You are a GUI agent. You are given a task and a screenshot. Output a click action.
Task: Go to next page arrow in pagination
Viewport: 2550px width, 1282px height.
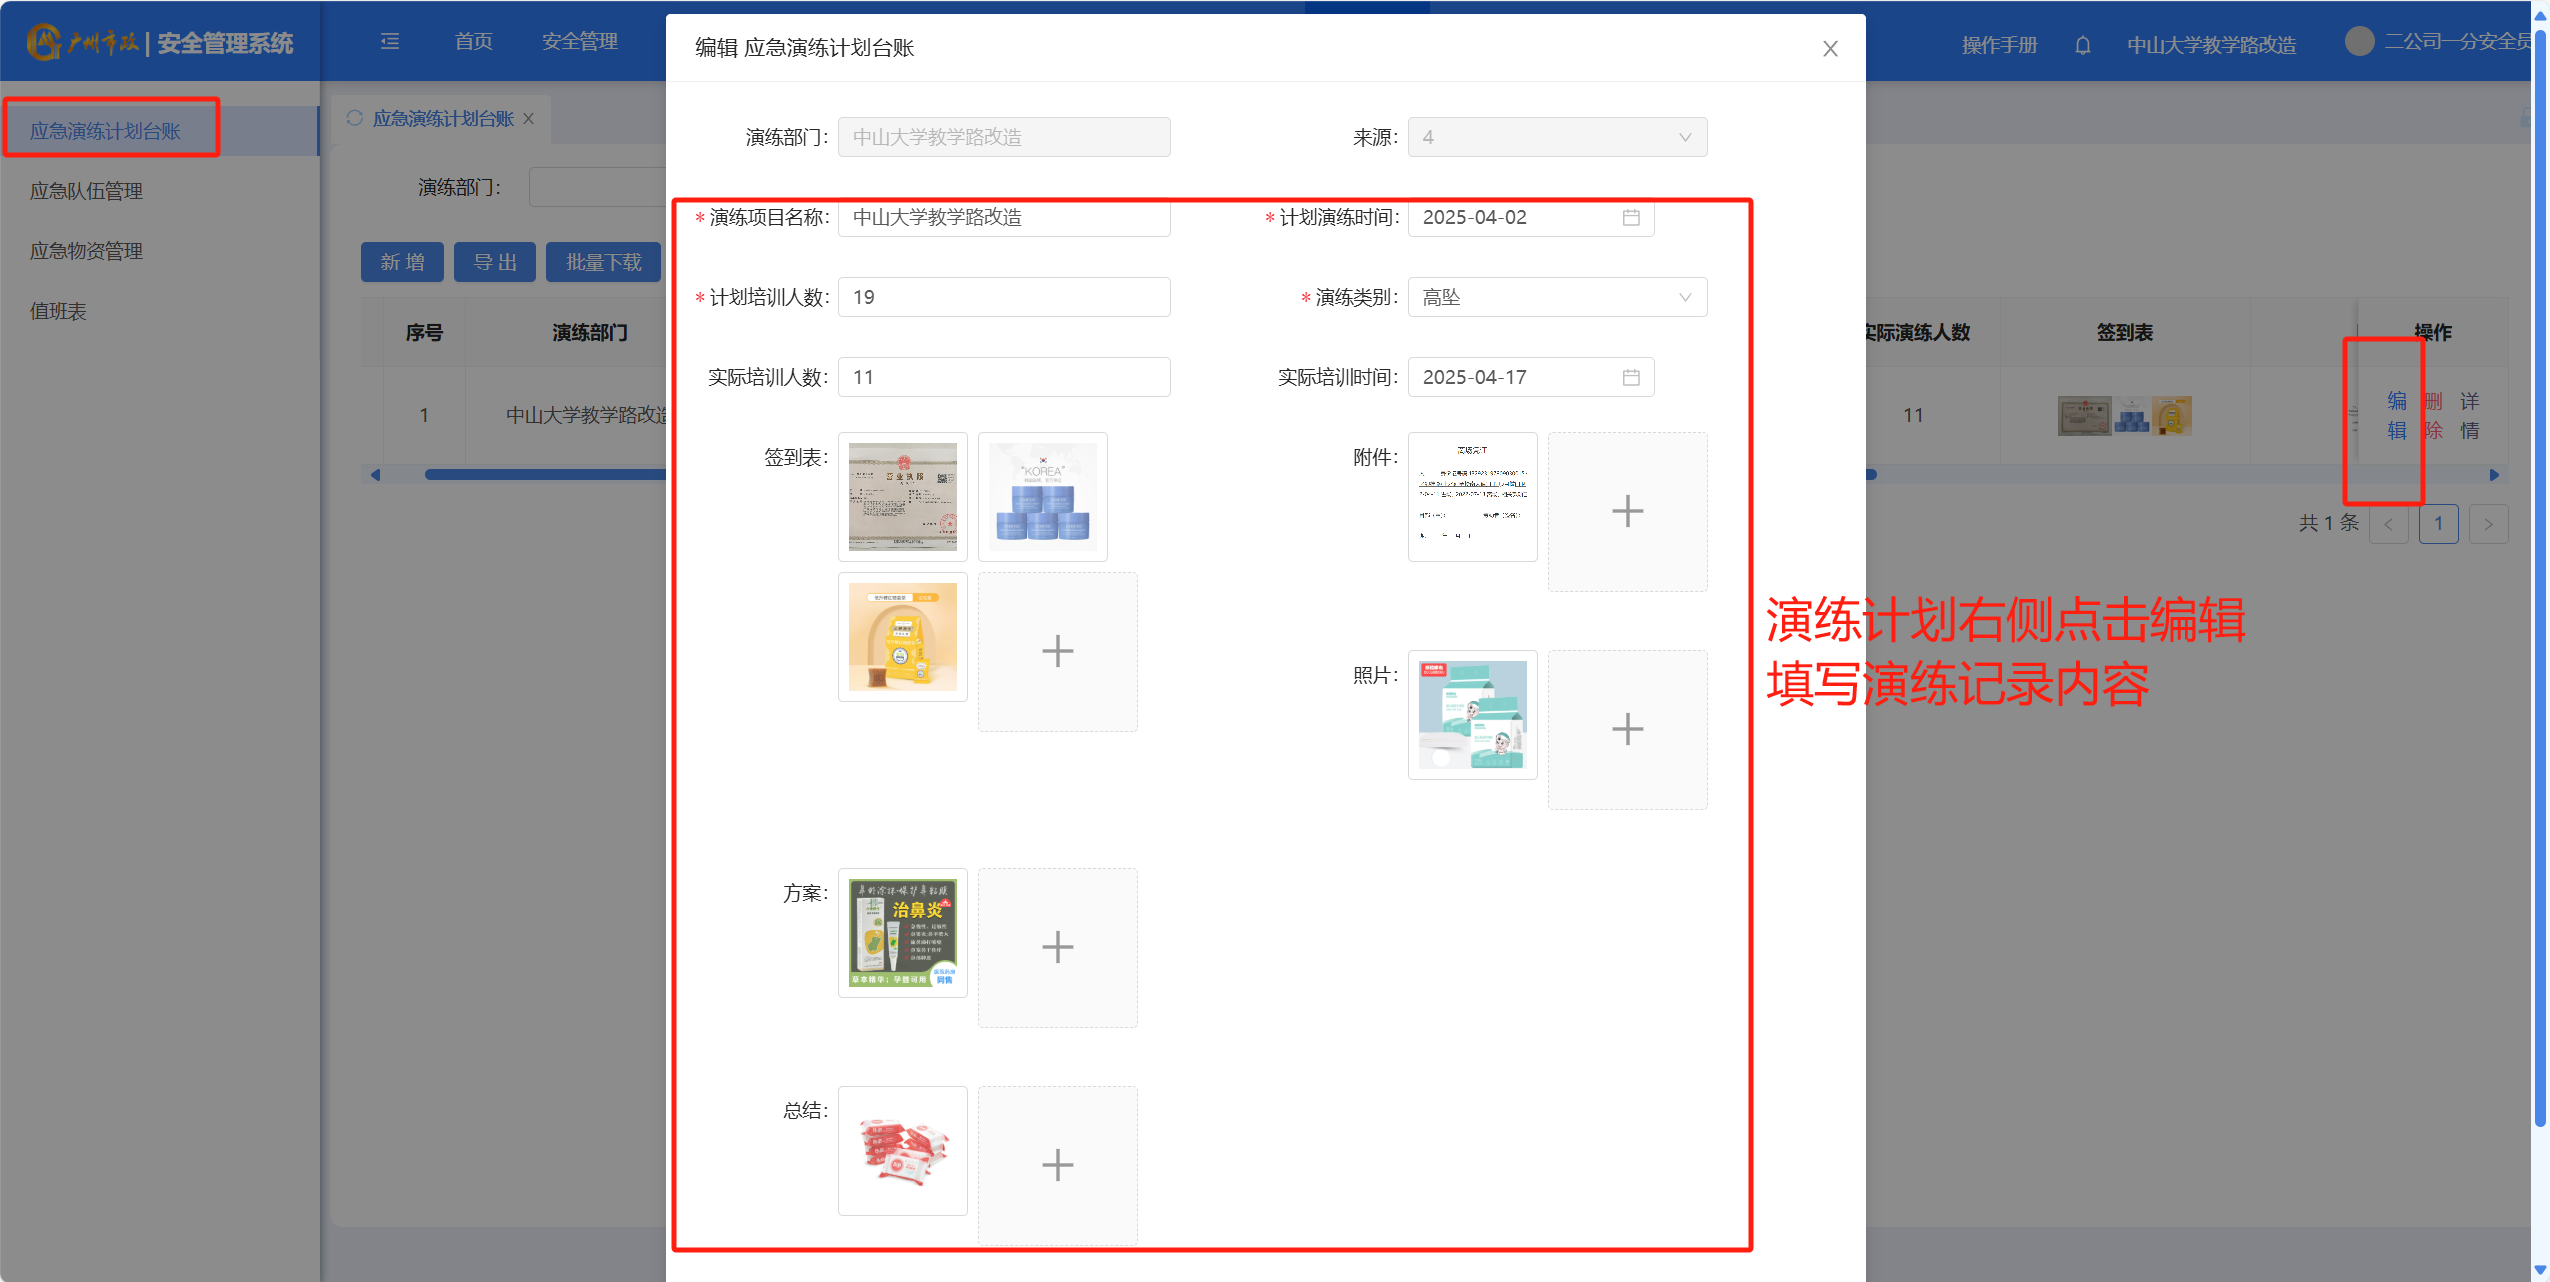(x=2488, y=524)
